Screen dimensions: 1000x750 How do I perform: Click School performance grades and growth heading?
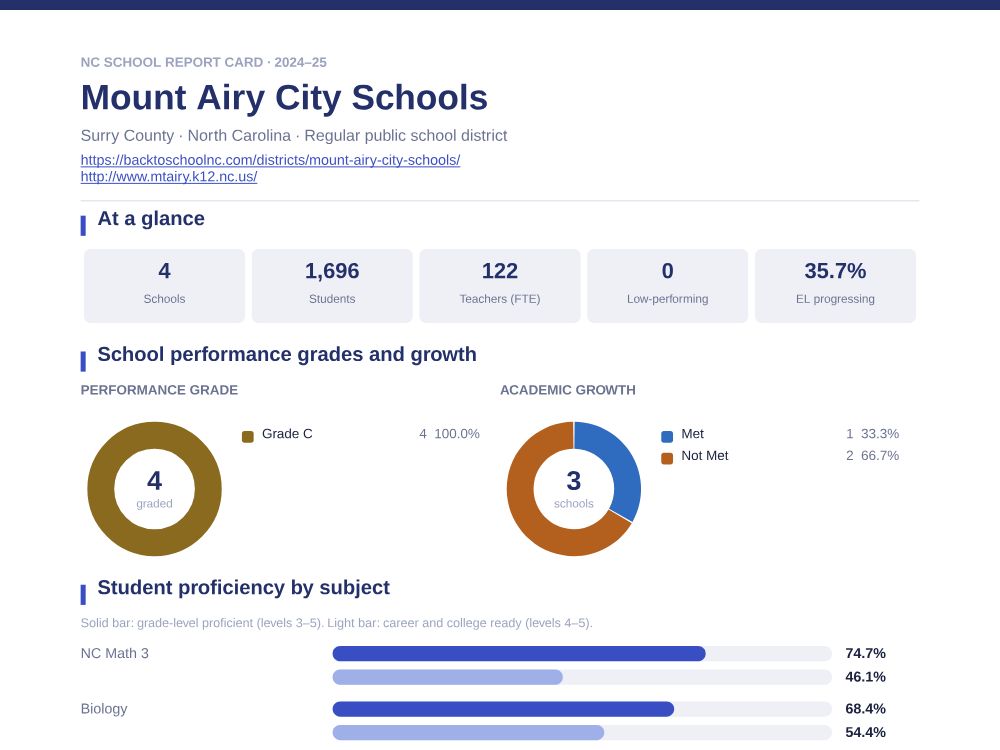coord(287,355)
